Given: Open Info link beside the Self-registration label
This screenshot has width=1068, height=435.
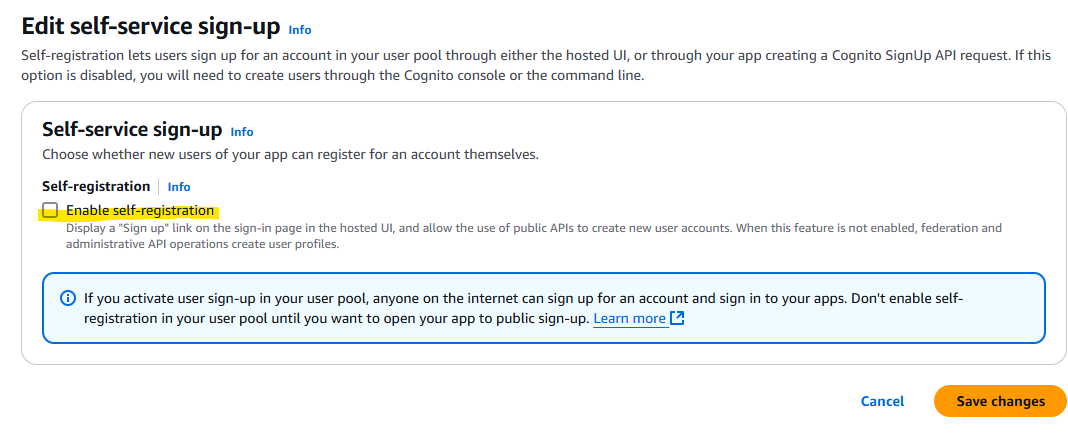Looking at the screenshot, I should coord(179,186).
